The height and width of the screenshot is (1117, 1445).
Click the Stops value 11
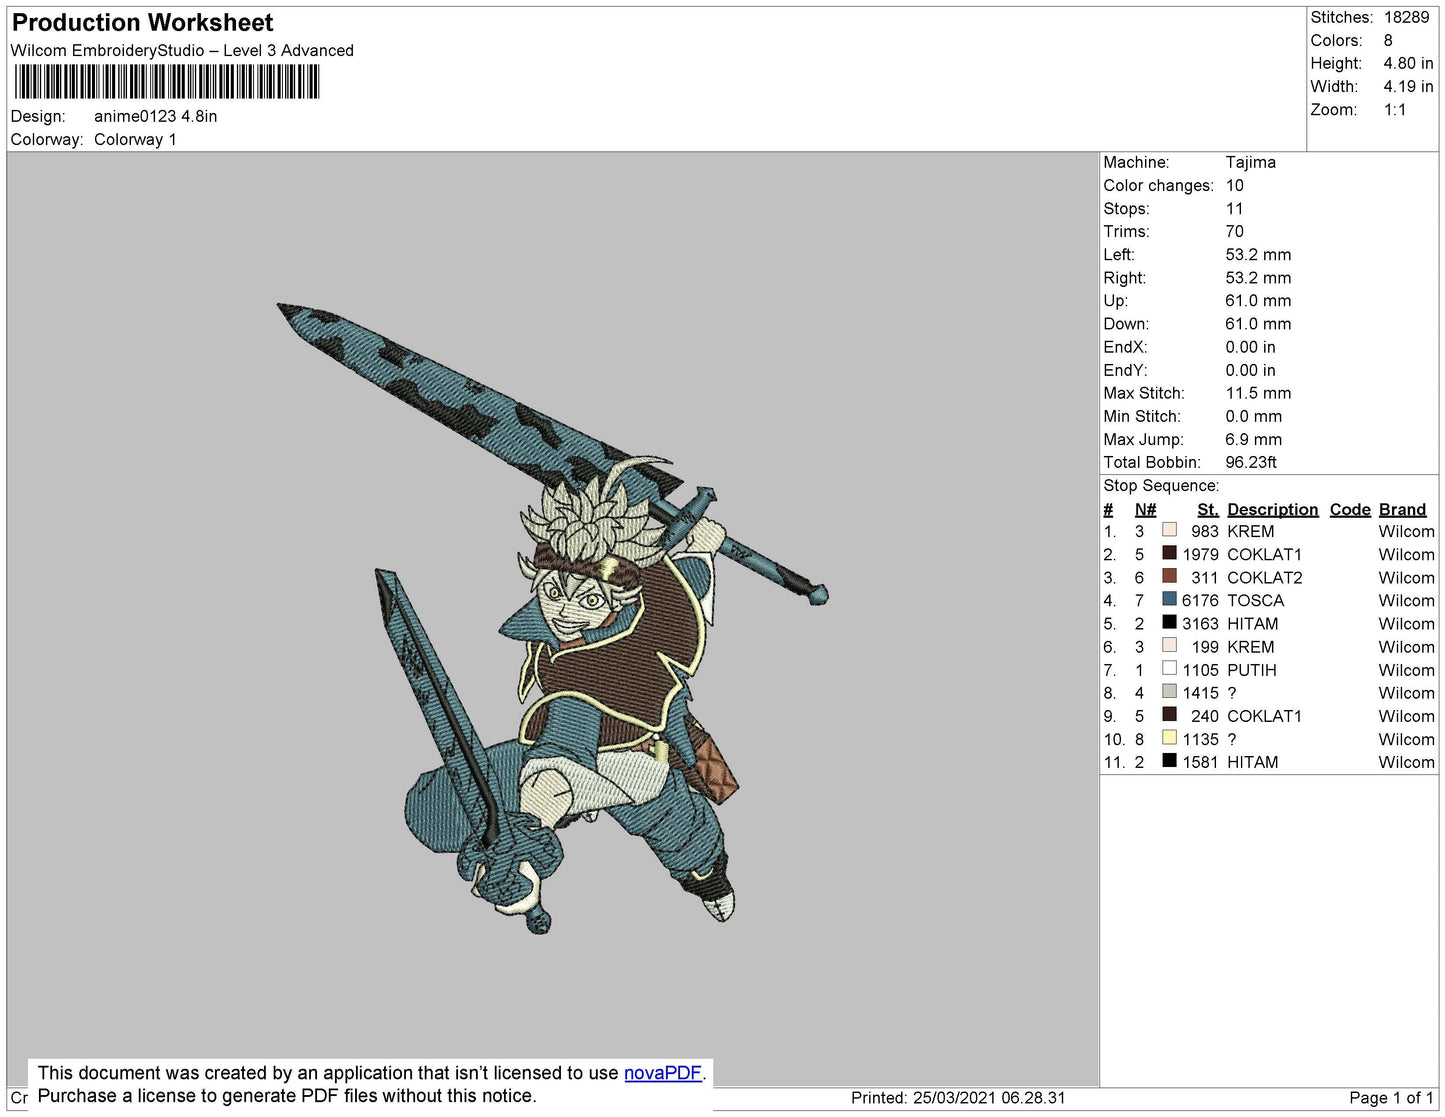(1234, 209)
